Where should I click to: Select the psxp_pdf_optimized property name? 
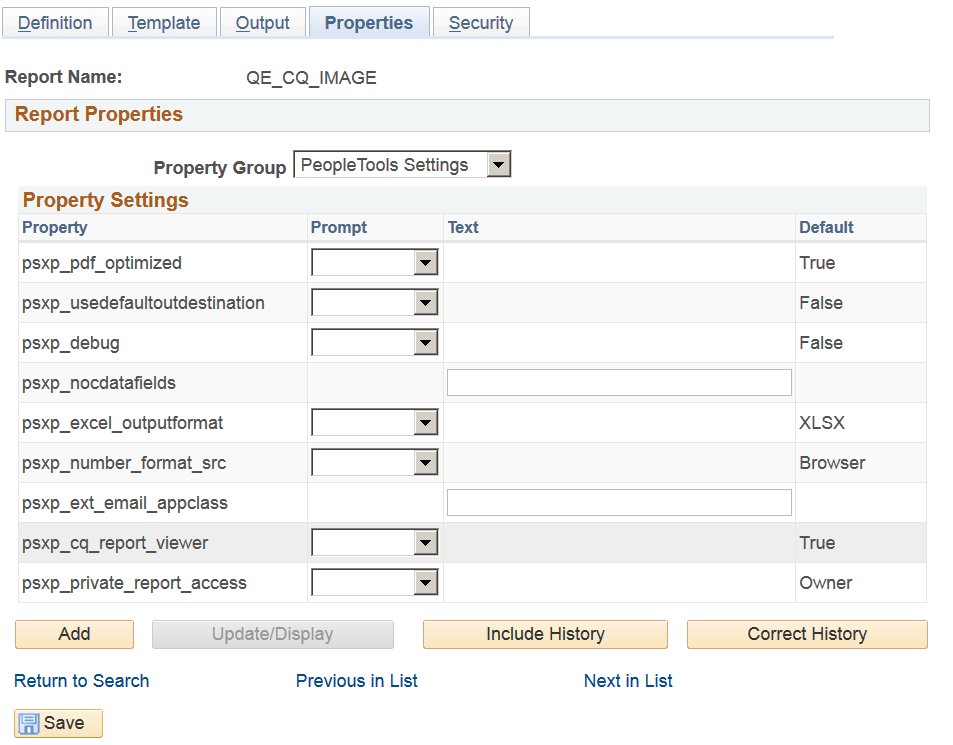102,263
